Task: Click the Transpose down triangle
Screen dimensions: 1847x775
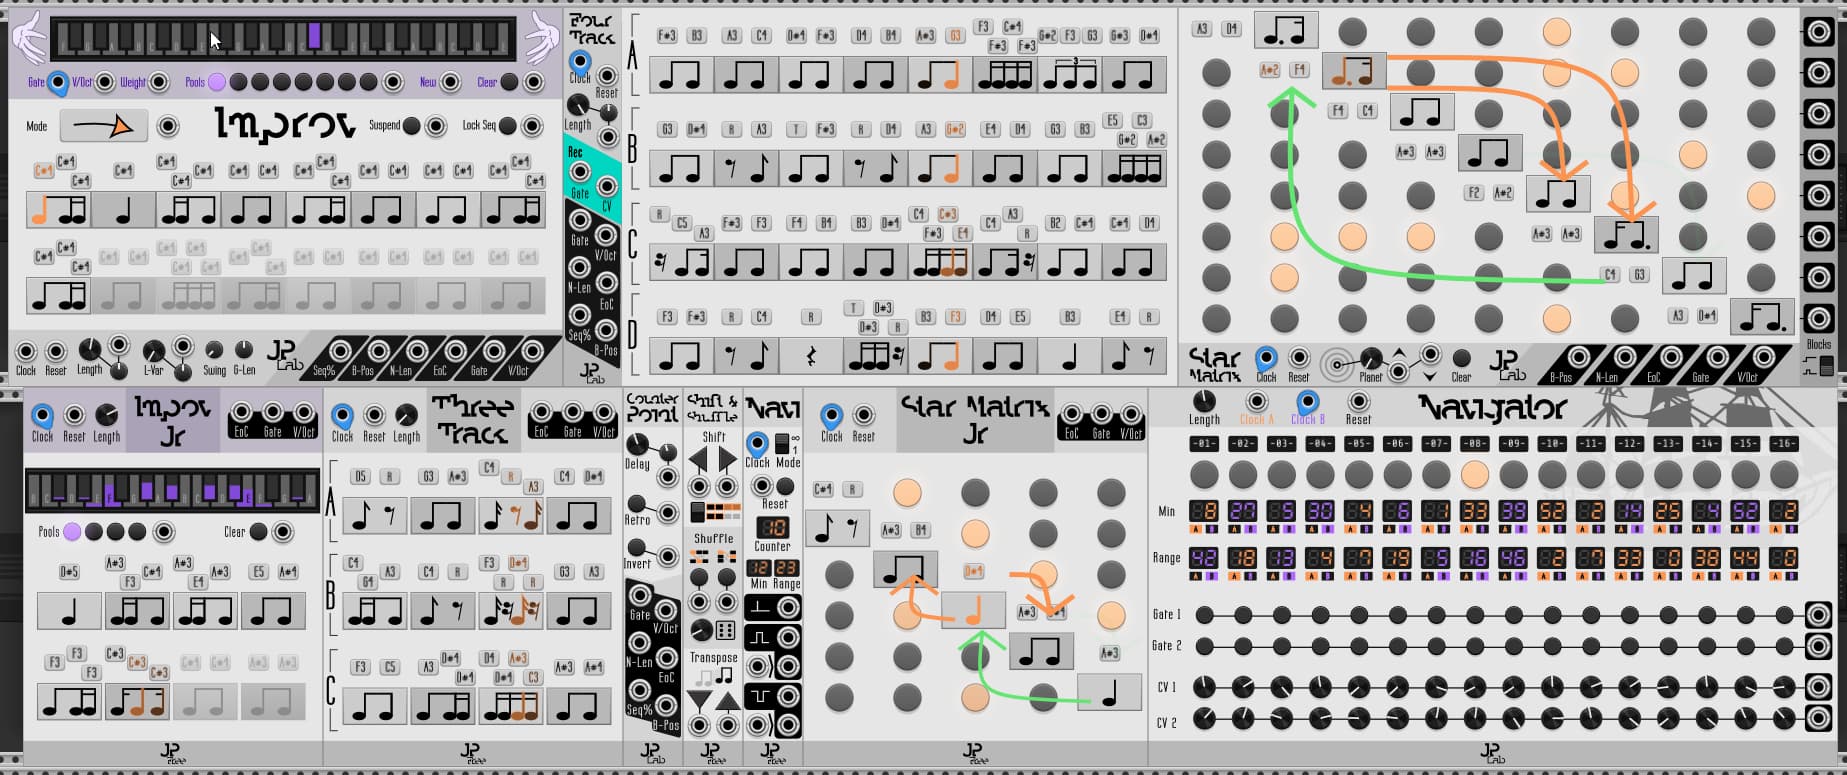Action: (700, 701)
